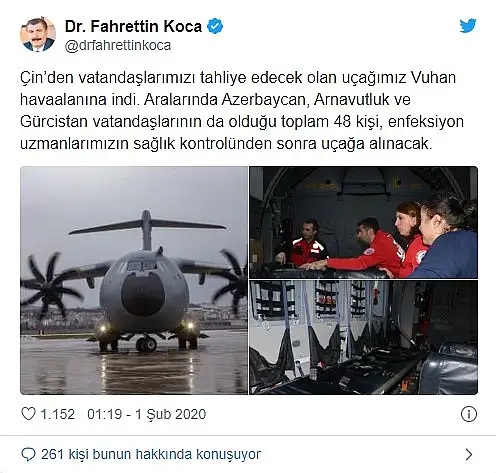
Task: Click the plane's left propeller in the photo
Action: (49, 287)
